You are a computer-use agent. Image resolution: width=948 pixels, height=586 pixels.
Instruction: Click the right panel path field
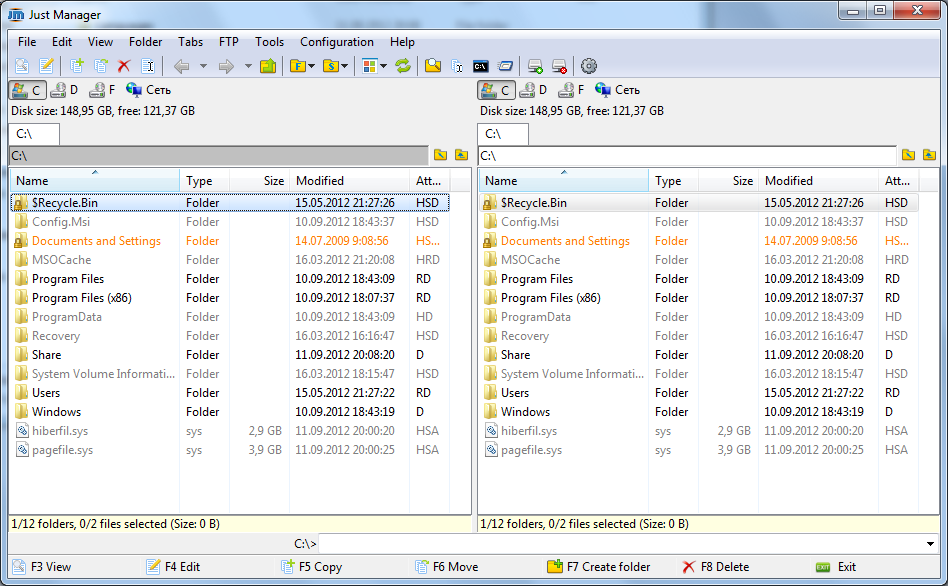coord(687,155)
